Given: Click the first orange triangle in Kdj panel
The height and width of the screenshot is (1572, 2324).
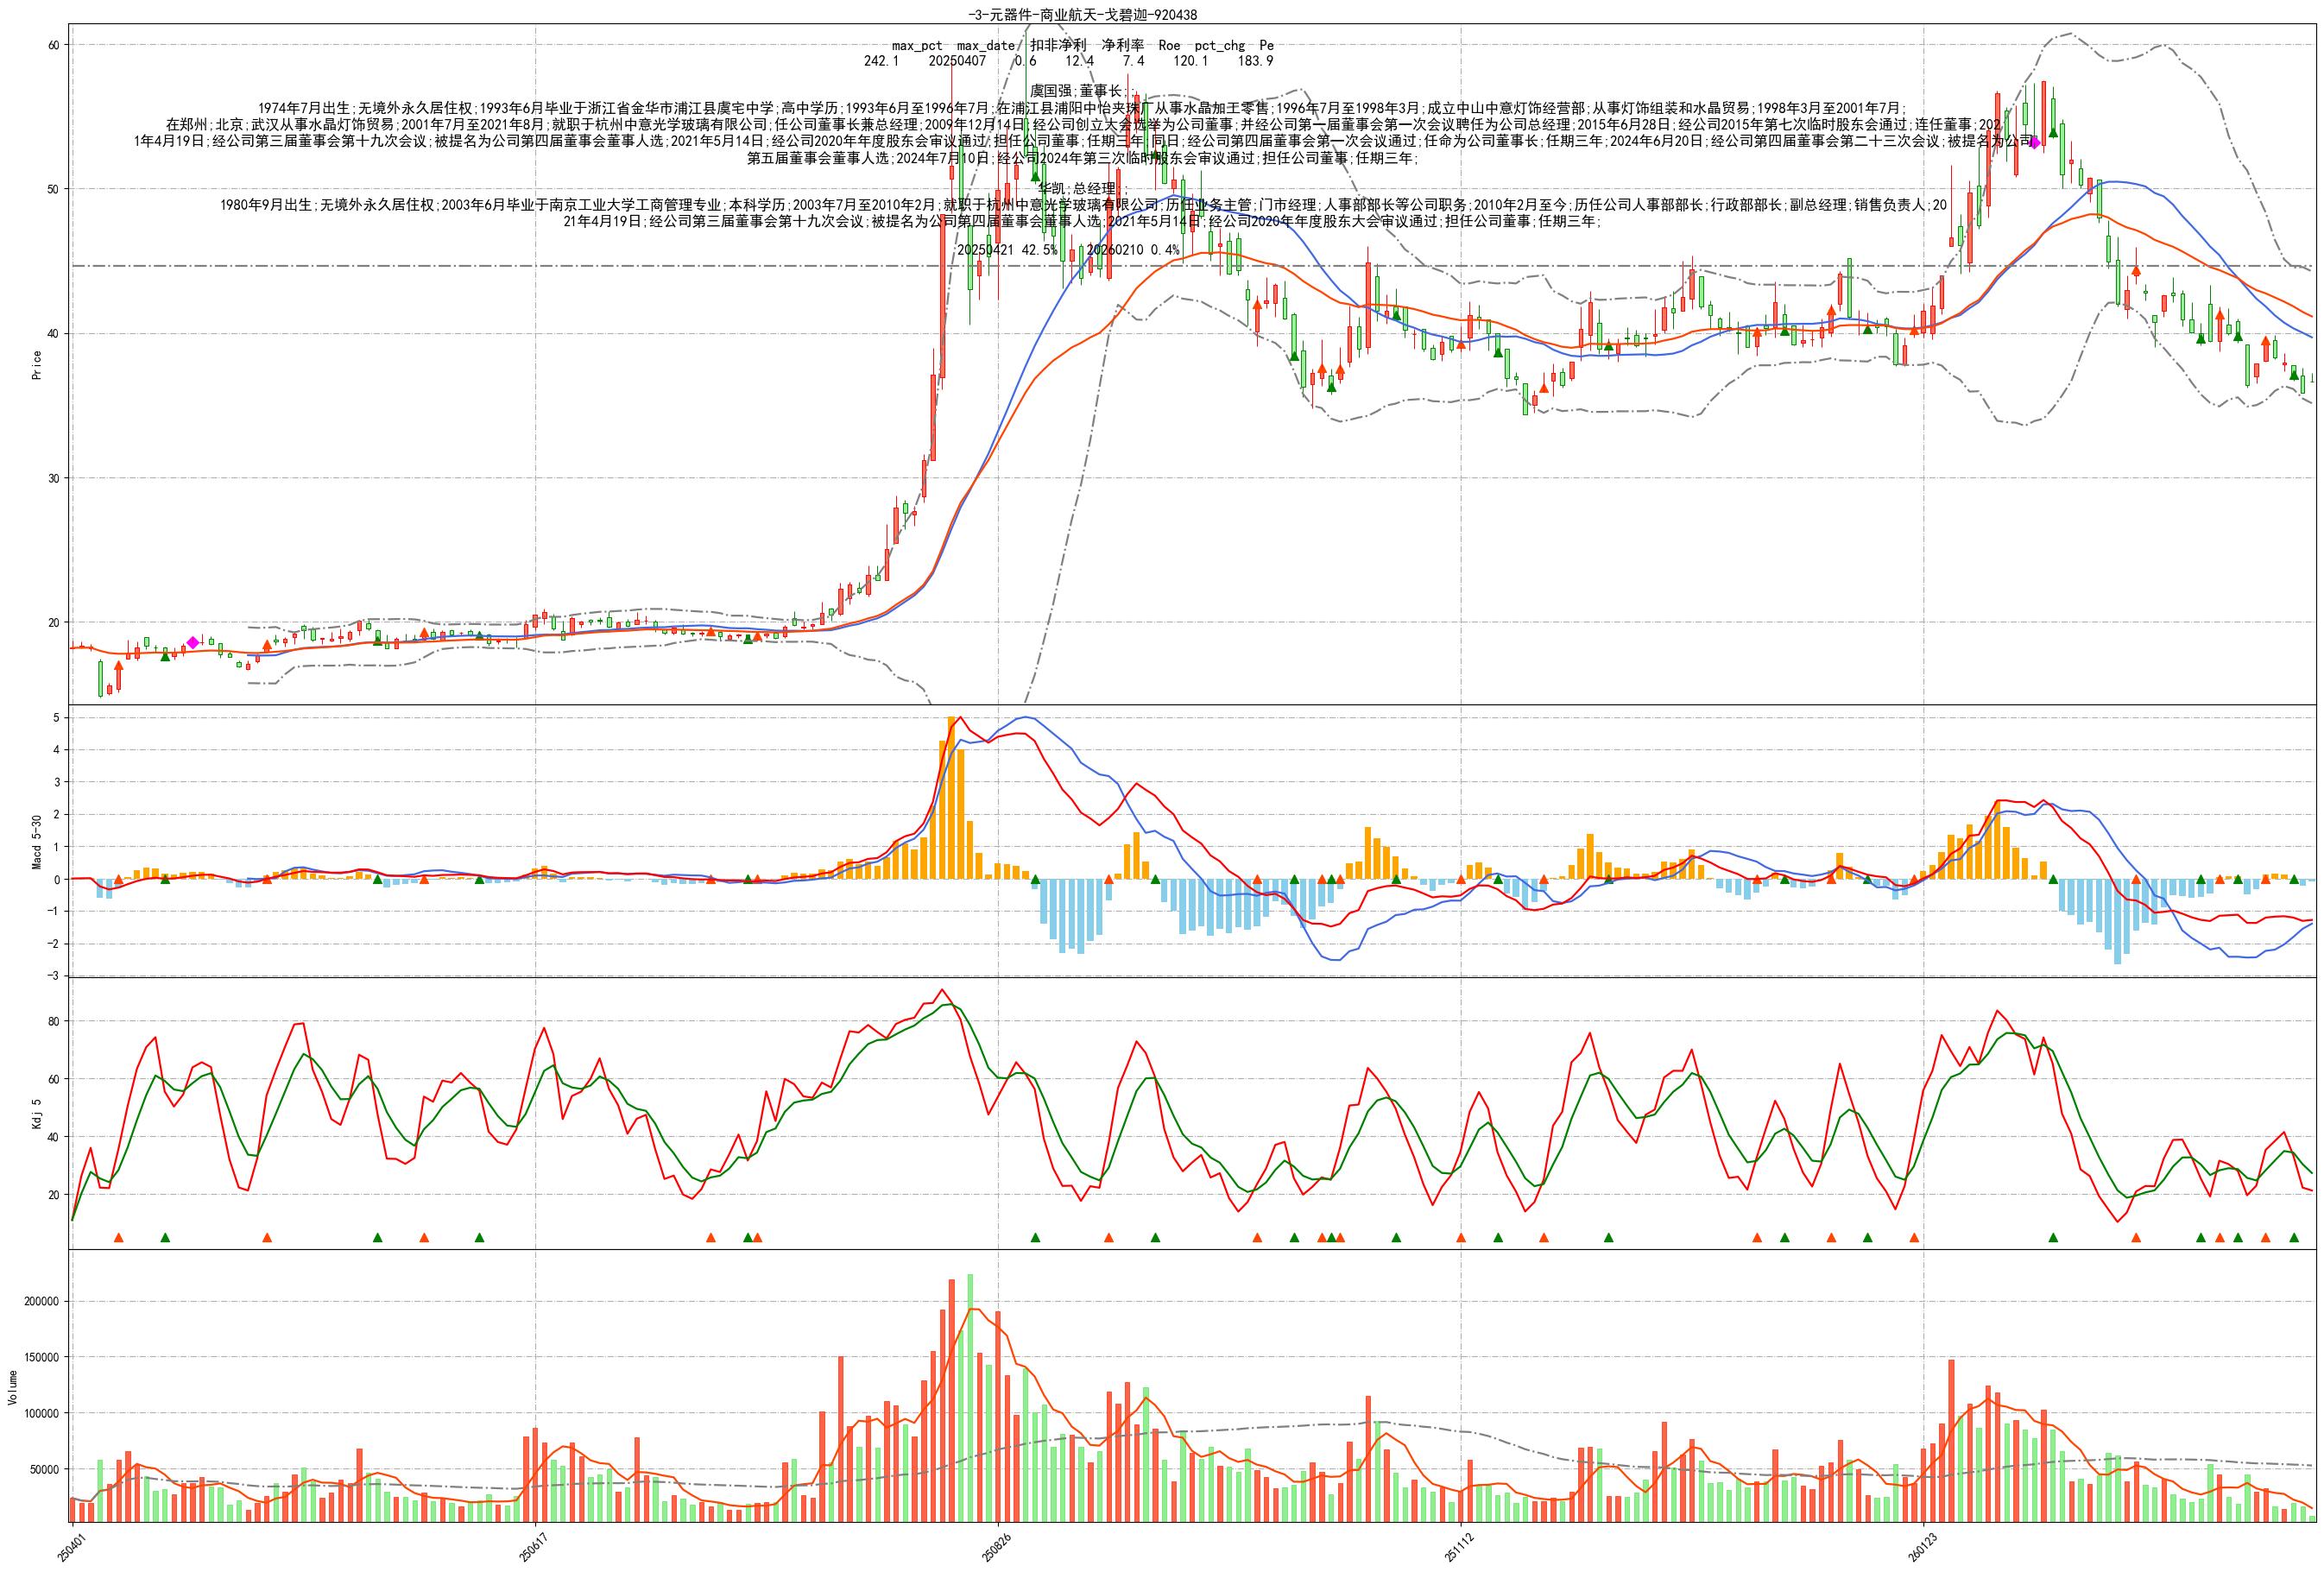Looking at the screenshot, I should (x=119, y=1237).
